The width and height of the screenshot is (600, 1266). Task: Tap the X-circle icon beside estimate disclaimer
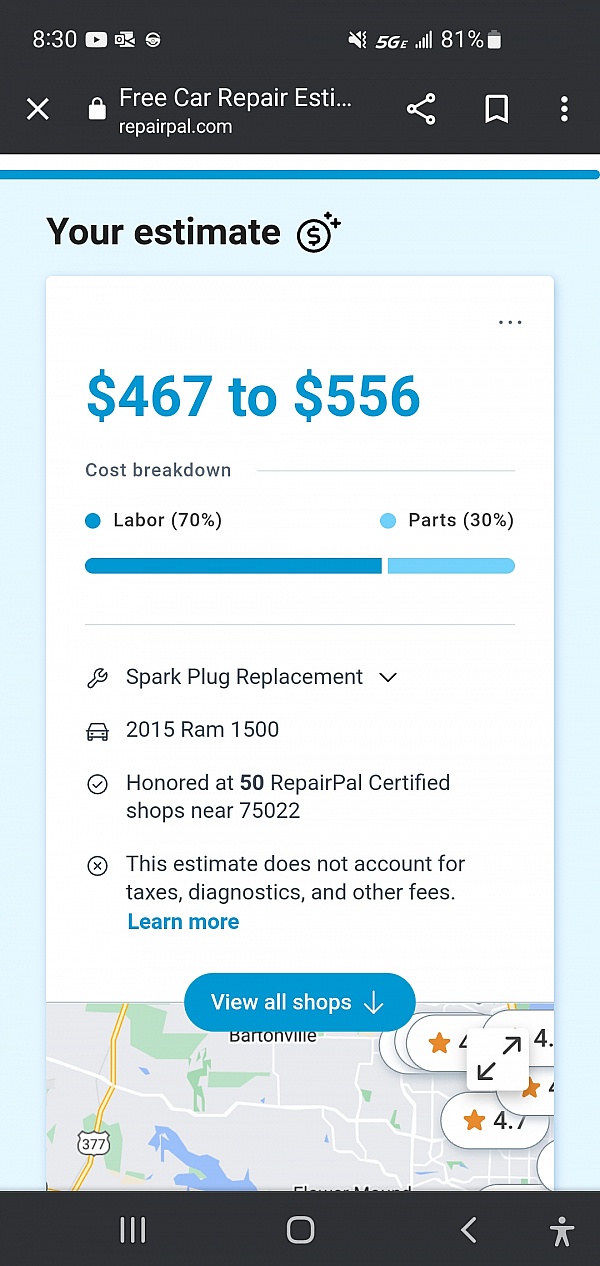coord(97,866)
